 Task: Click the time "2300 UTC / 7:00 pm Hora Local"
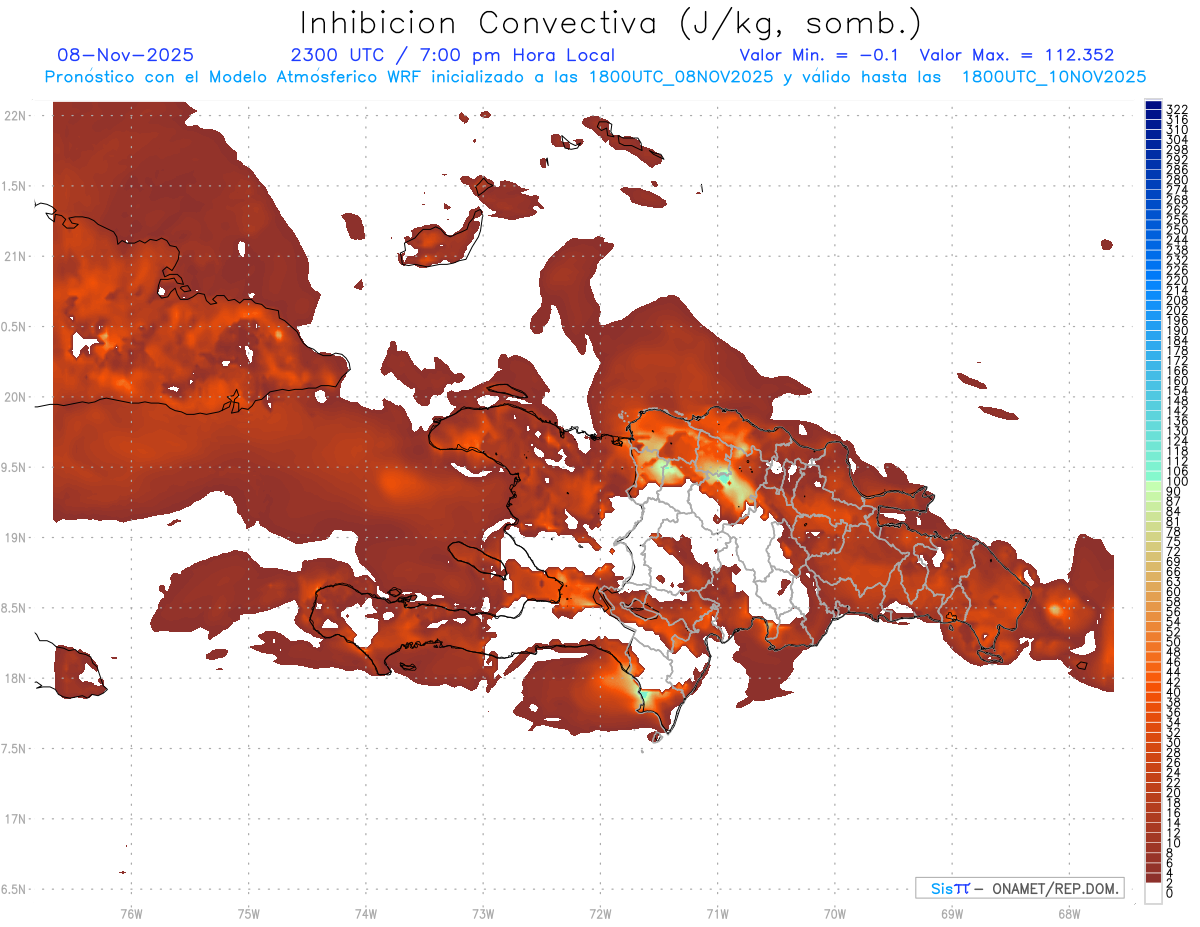(453, 55)
